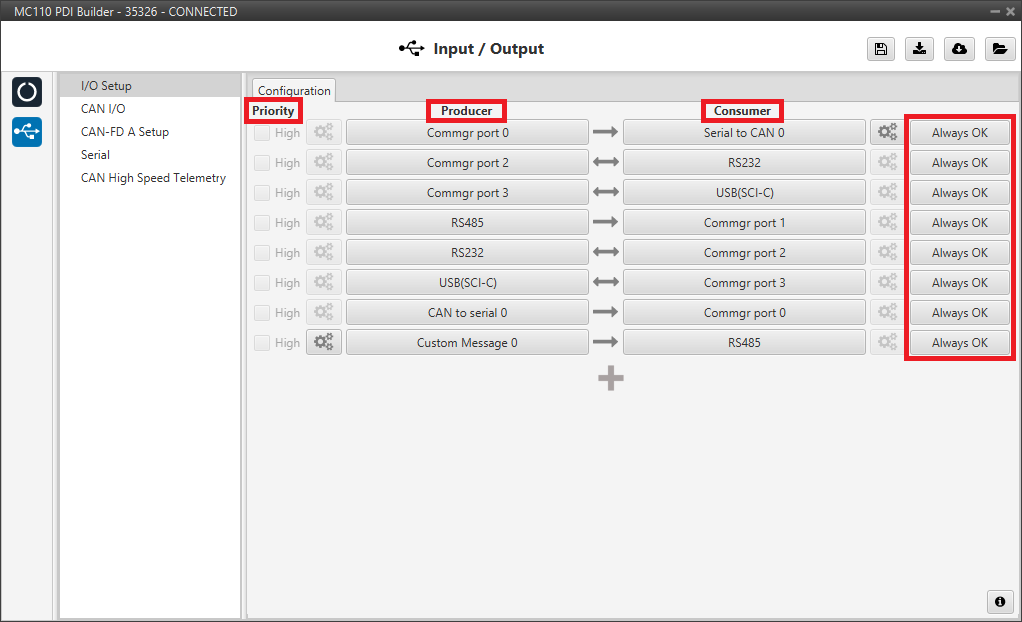Enable High priority for RS485 producer row

[262, 223]
